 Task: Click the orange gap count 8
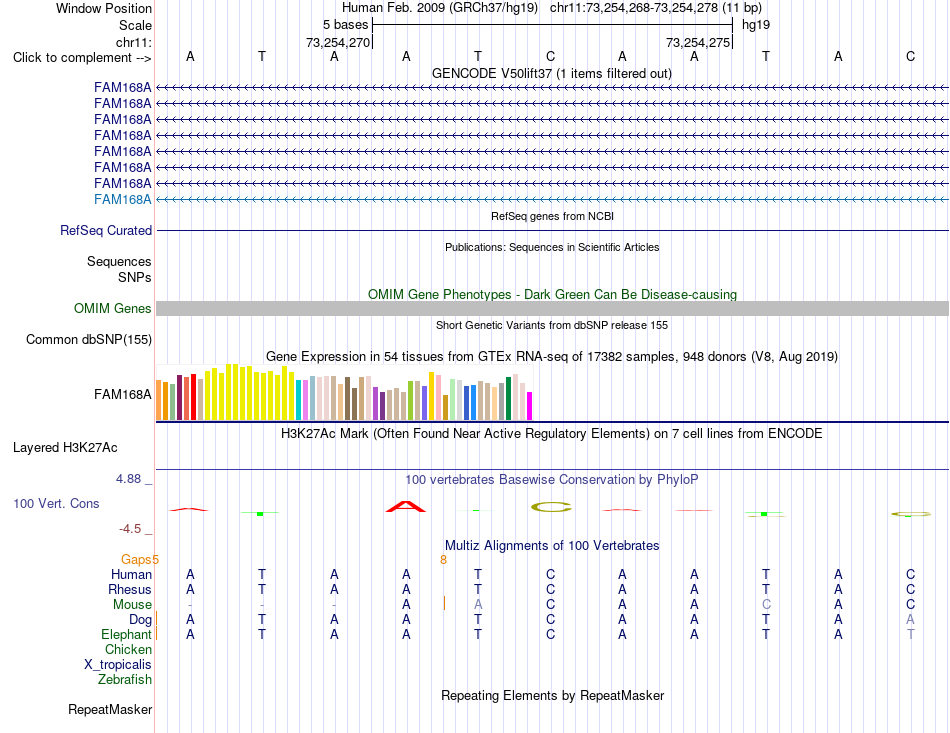click(x=443, y=560)
